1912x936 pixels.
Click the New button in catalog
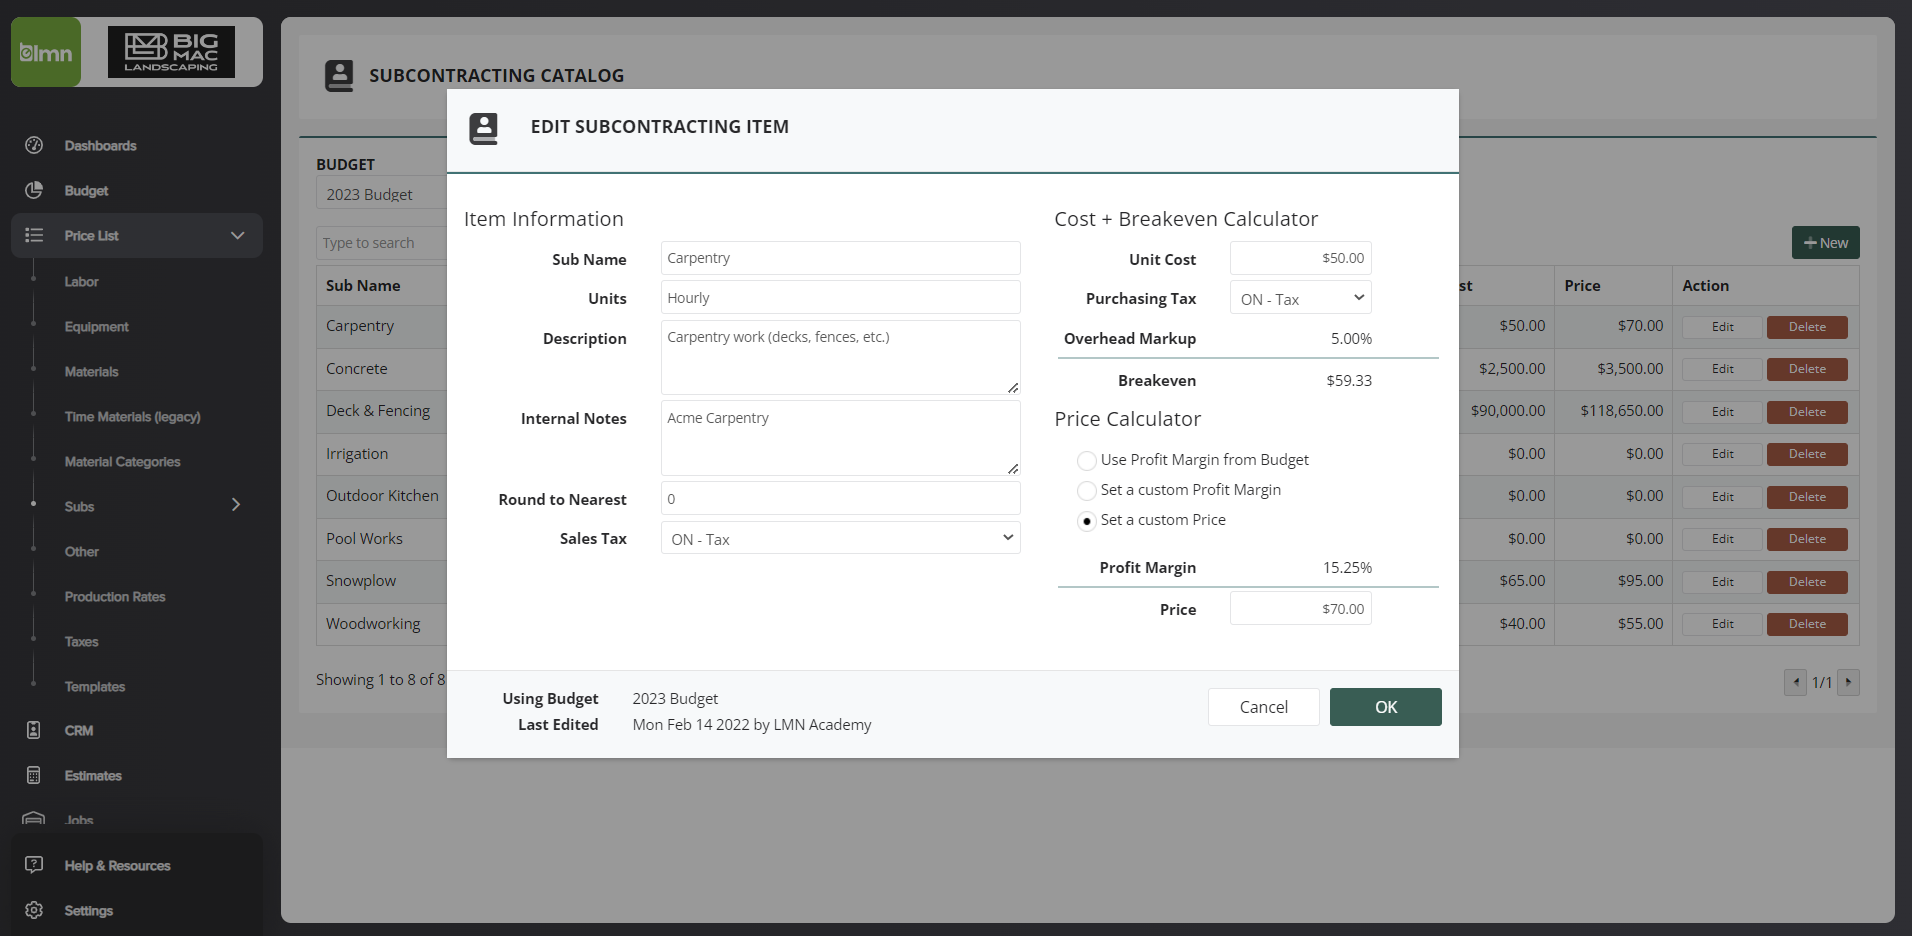(1826, 243)
